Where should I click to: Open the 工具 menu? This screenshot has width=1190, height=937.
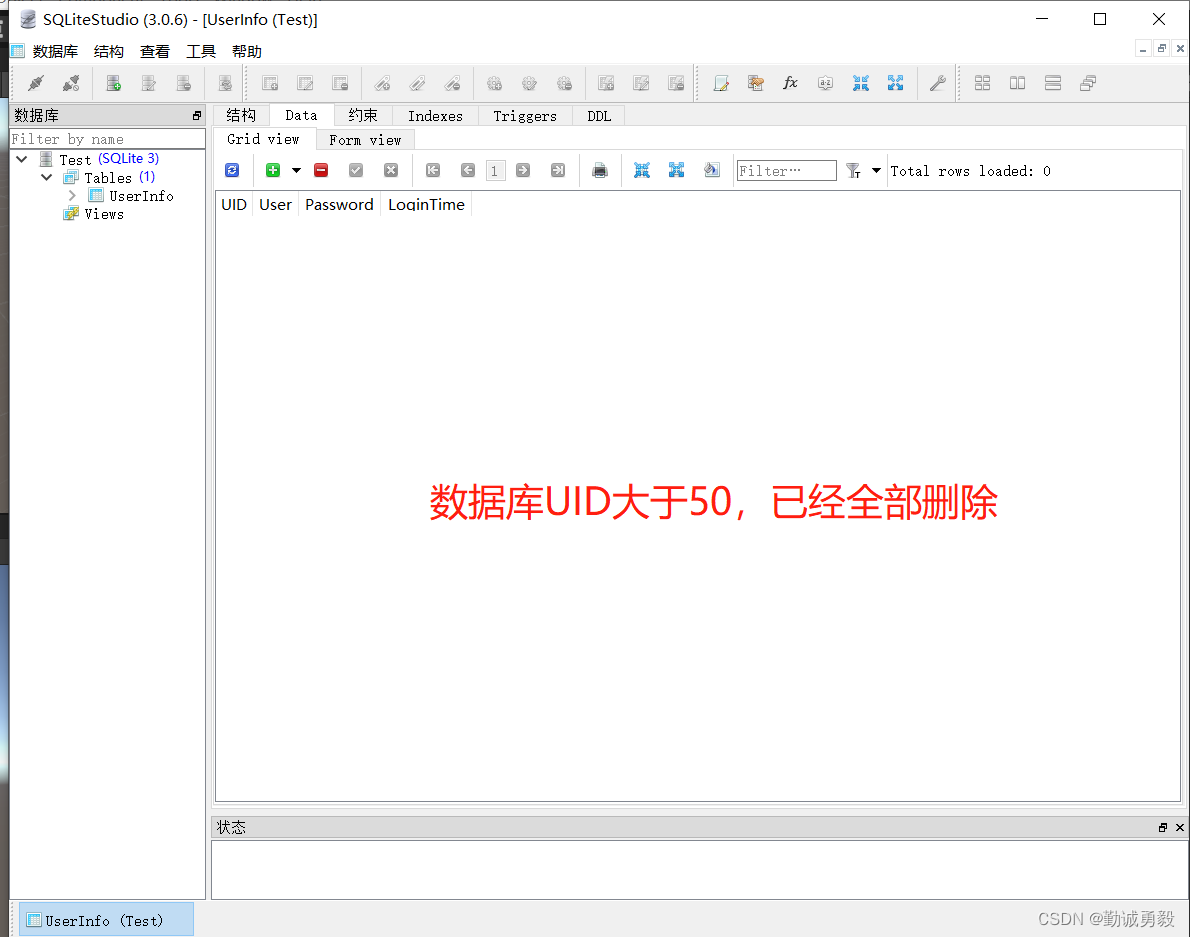pos(201,51)
